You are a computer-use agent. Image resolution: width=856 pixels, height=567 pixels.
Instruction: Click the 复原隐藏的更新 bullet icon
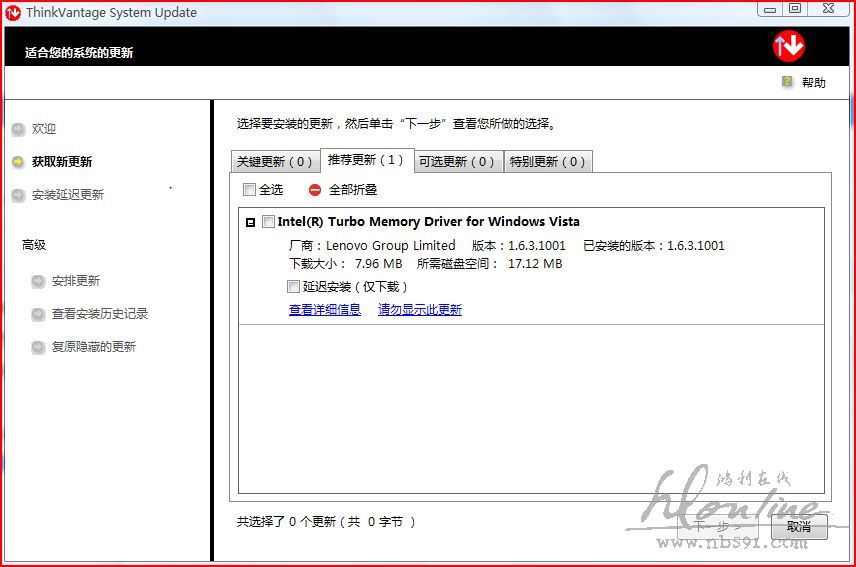click(38, 347)
